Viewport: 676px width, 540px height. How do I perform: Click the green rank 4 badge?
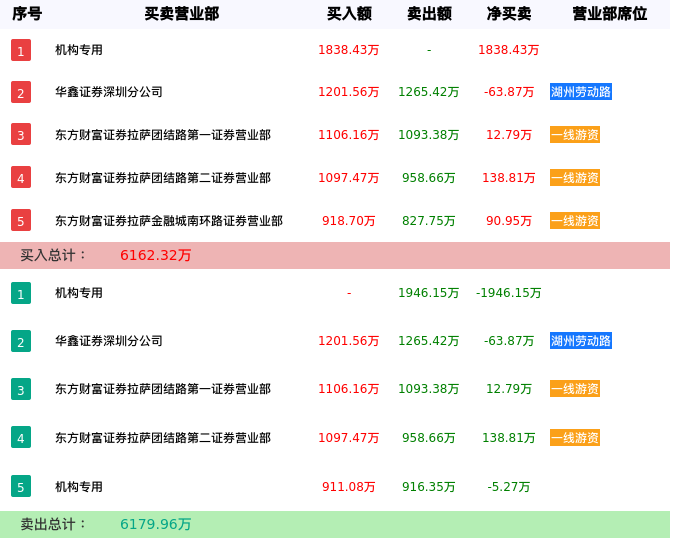[x=21, y=437]
